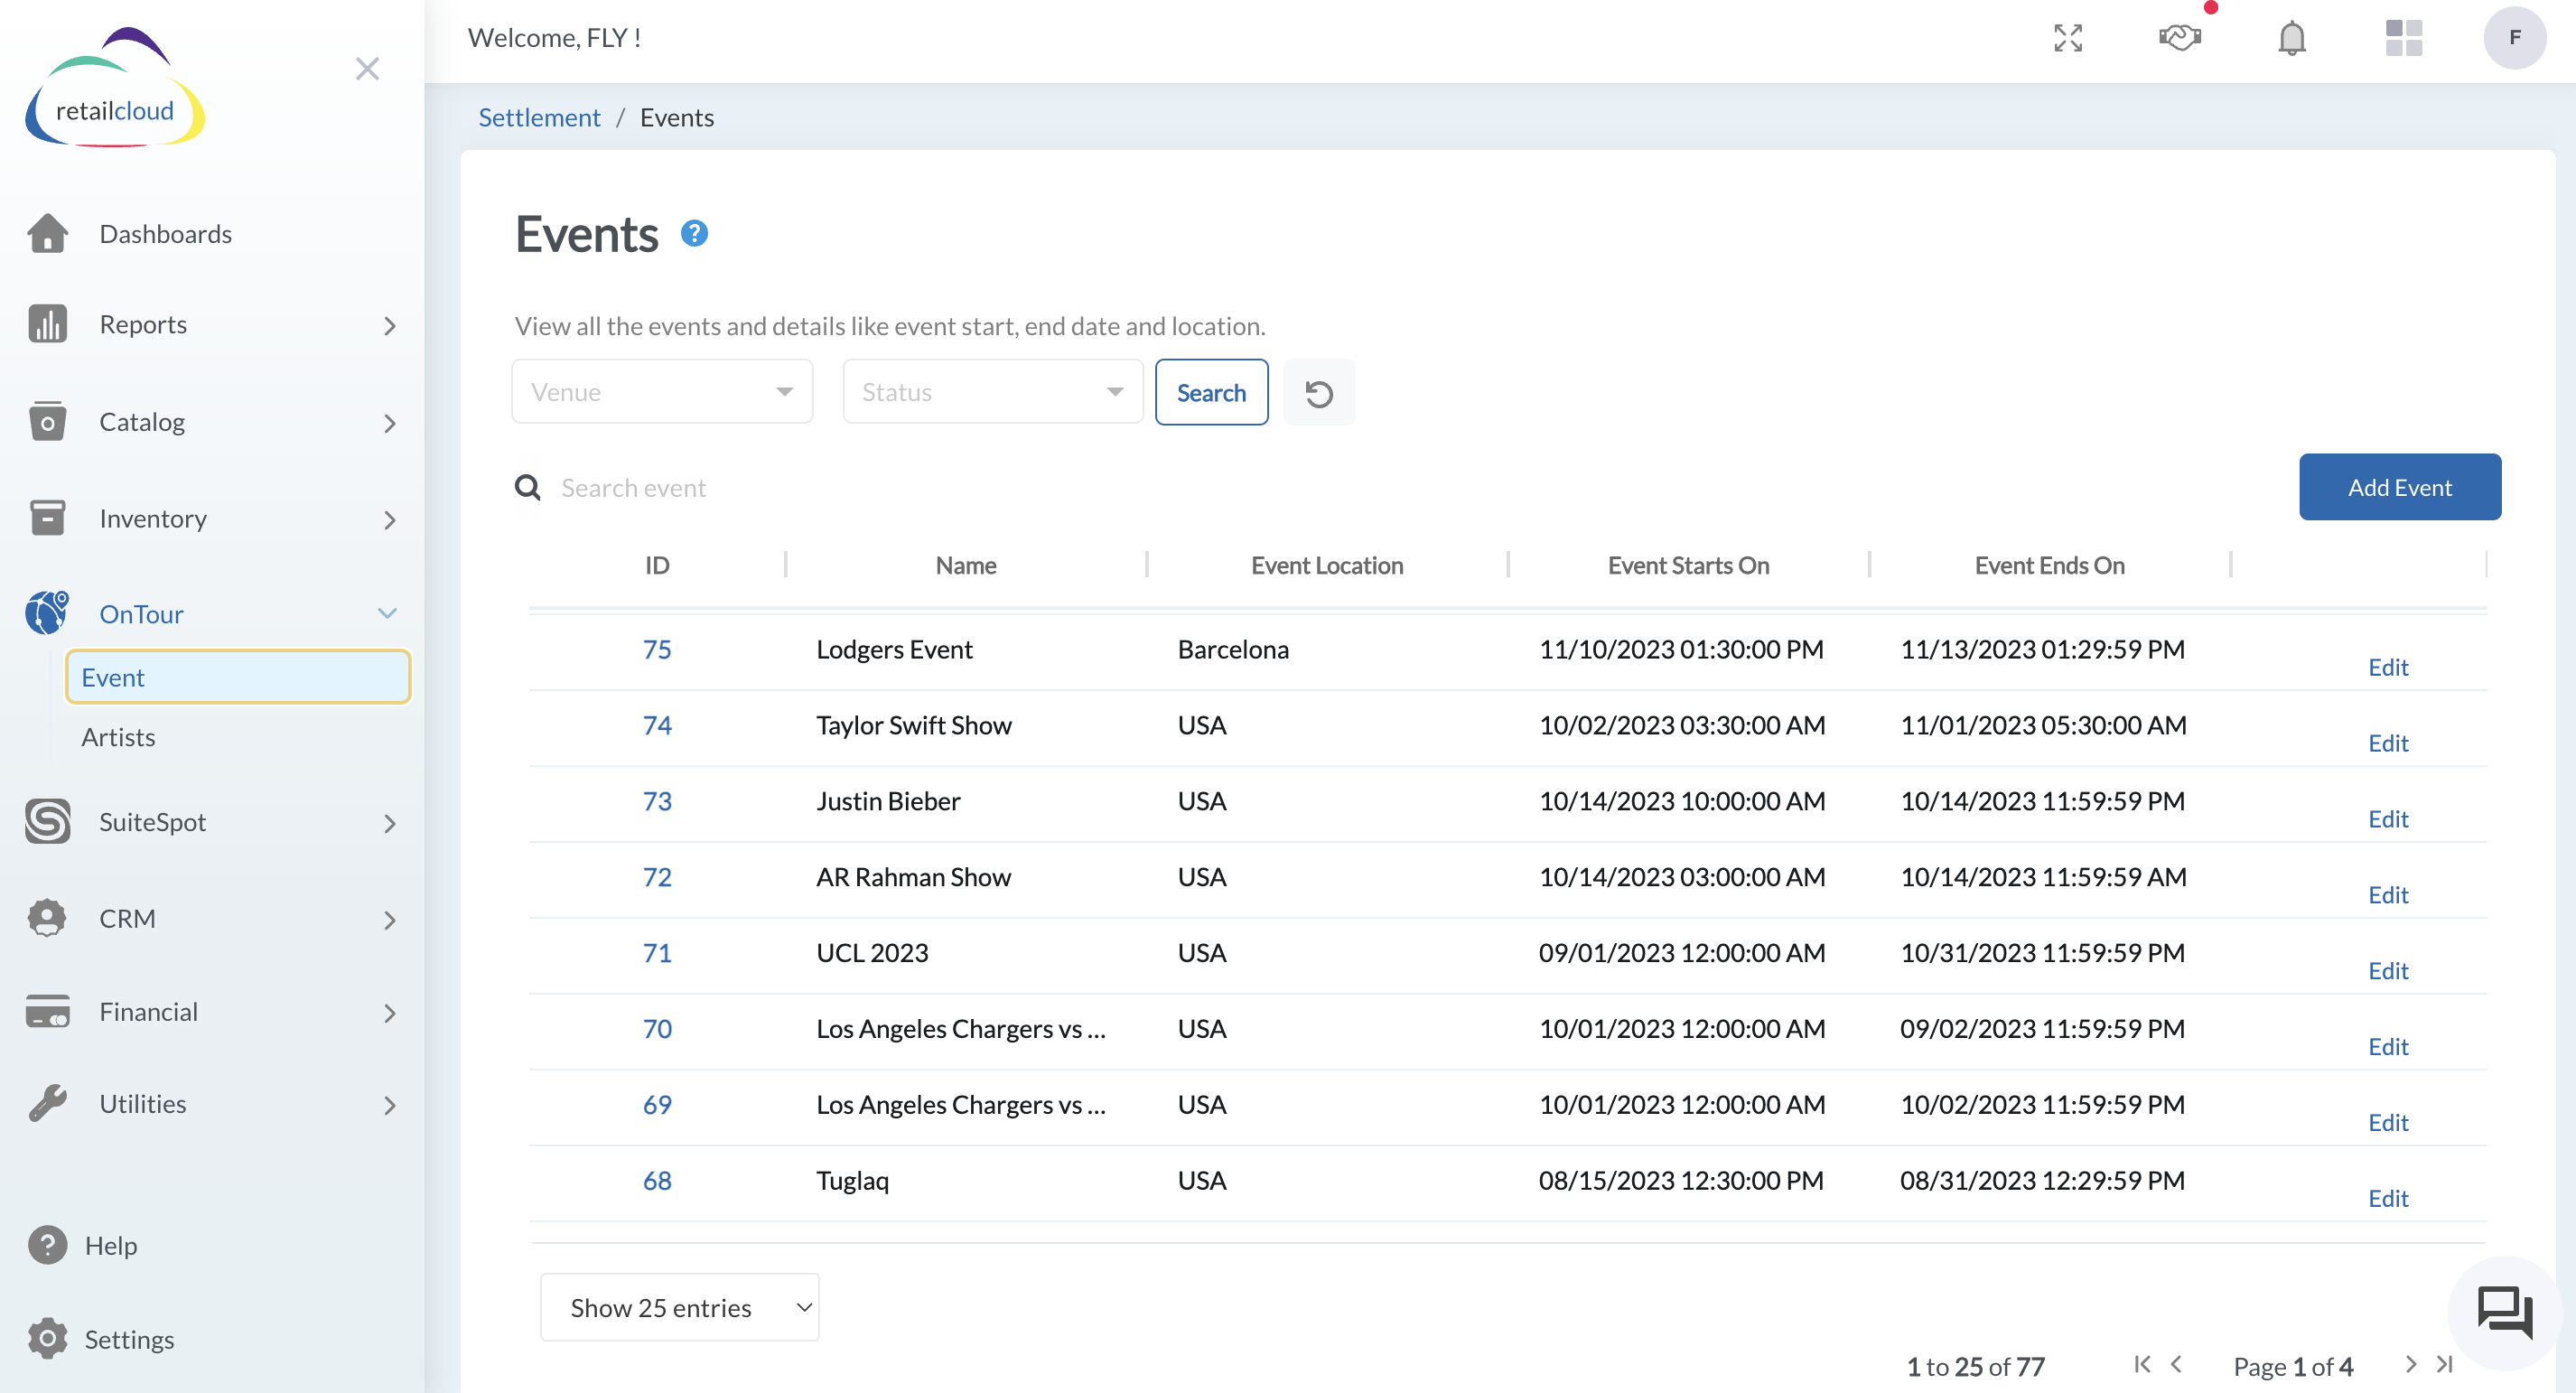Click the Catalog icon
The image size is (2576, 1393).
pyautogui.click(x=47, y=421)
